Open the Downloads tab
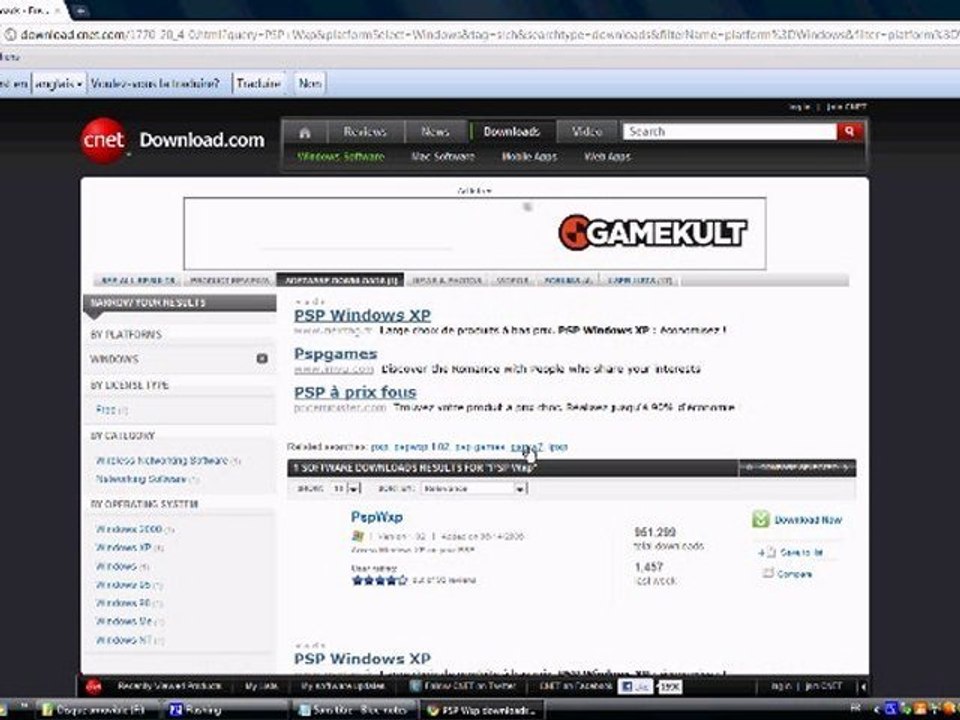Image resolution: width=960 pixels, height=720 pixels. (x=512, y=132)
